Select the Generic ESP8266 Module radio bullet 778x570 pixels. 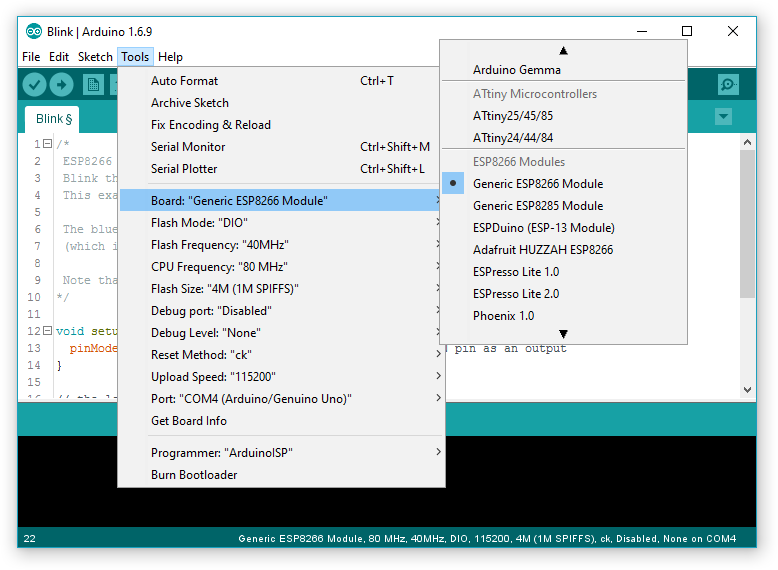click(453, 183)
